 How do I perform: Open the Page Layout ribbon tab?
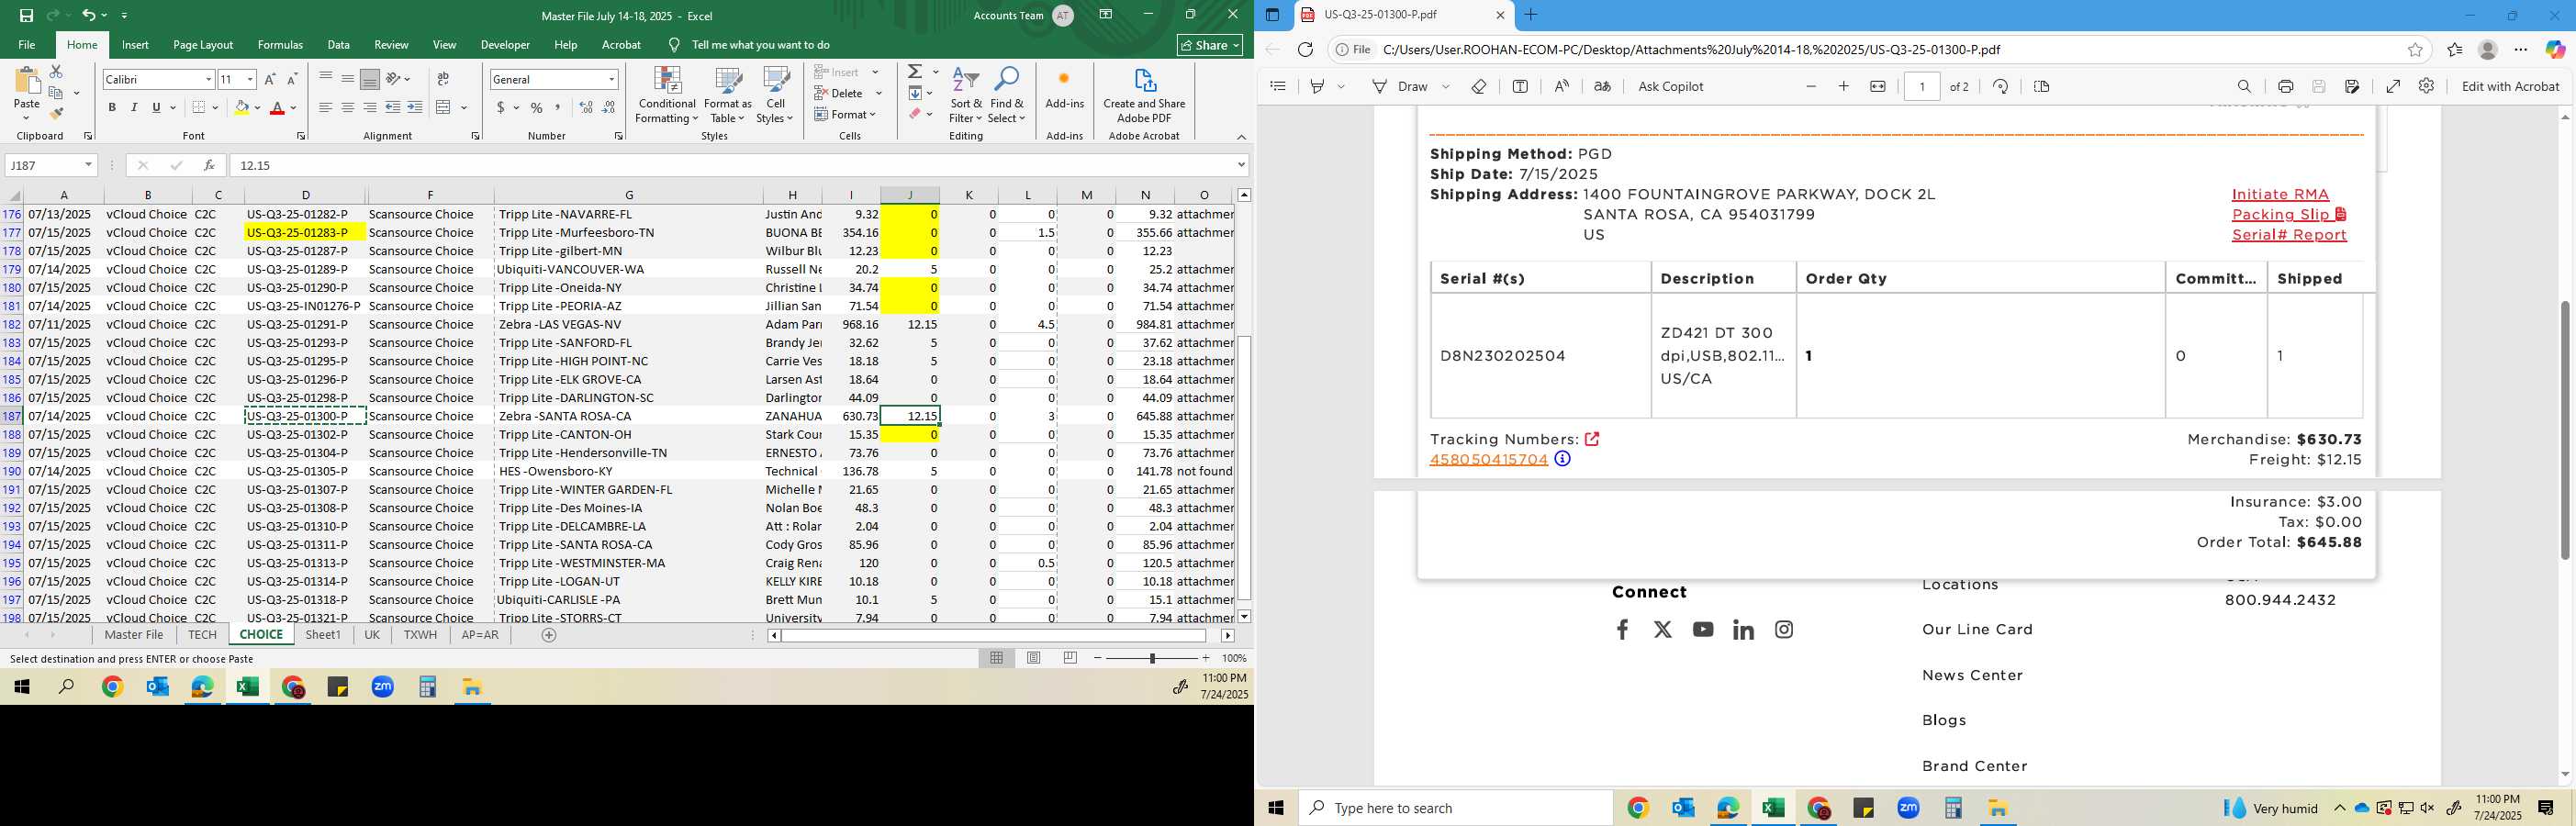[203, 45]
